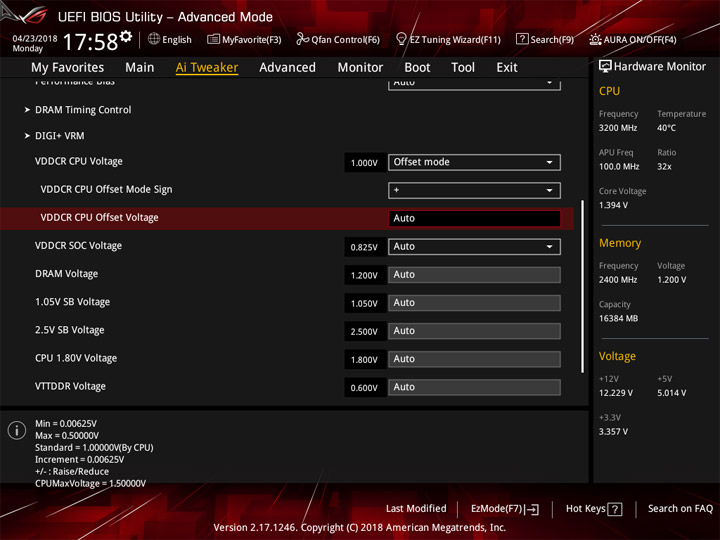This screenshot has width=720, height=540.
Task: Click the 17:58 clock display
Action: tap(90, 42)
